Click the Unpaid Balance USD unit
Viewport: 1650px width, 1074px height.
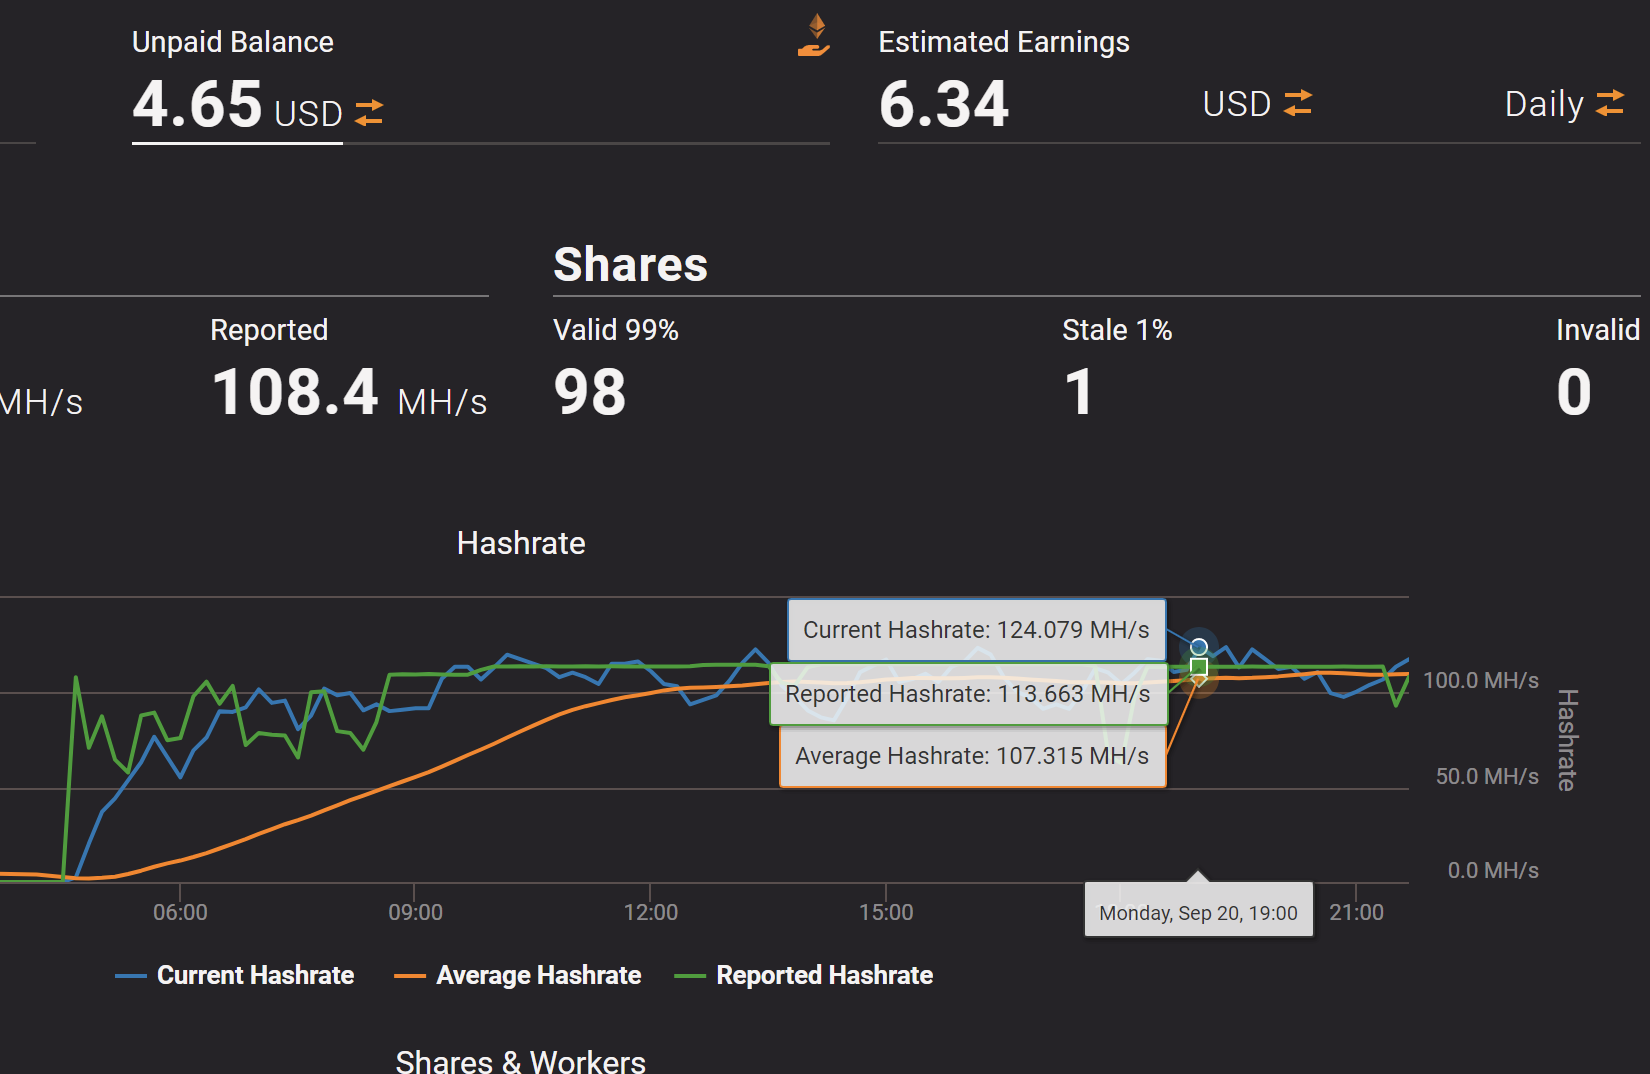(x=308, y=114)
